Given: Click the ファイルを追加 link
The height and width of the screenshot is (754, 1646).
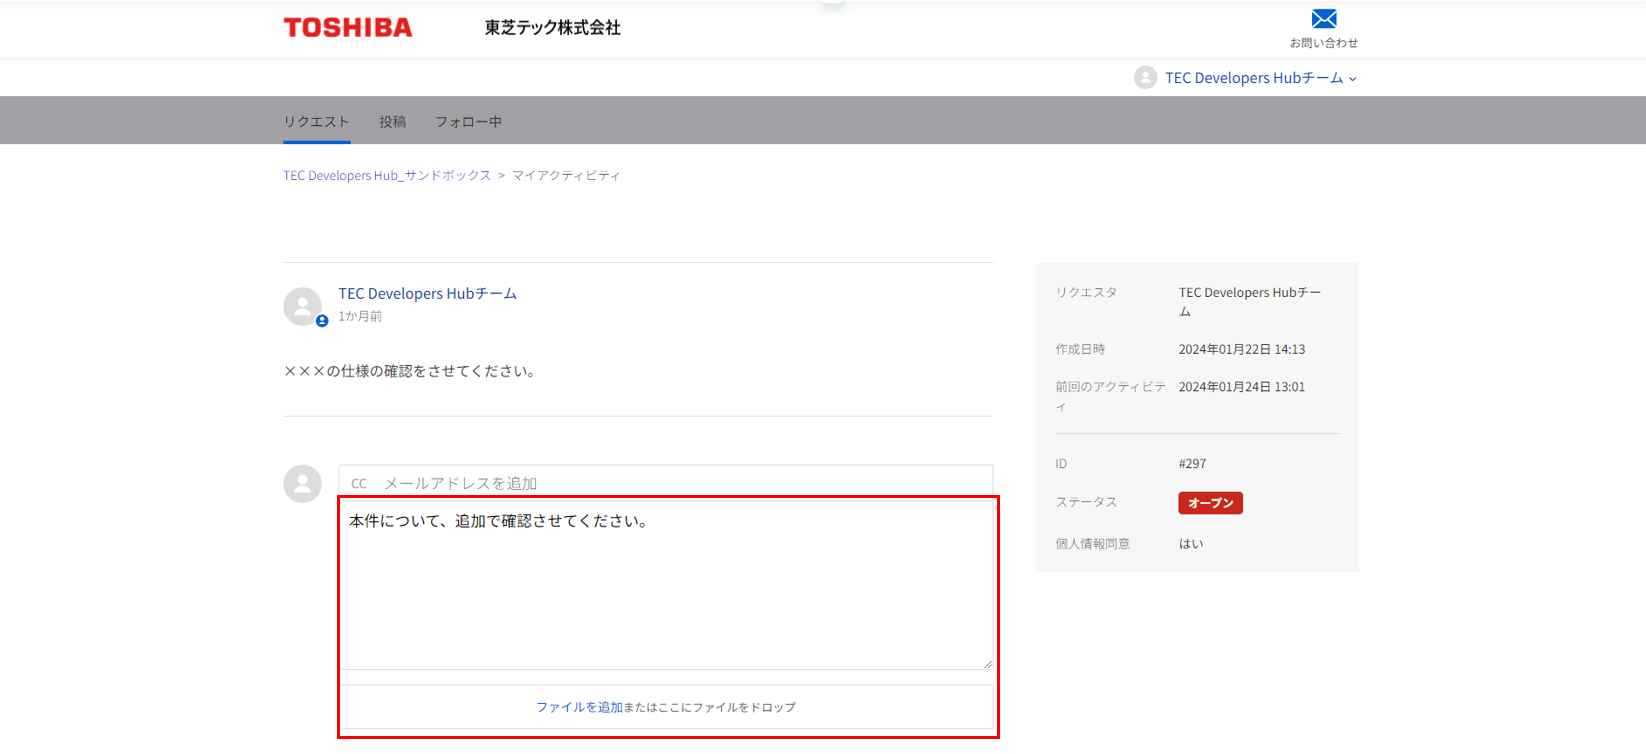Looking at the screenshot, I should [x=579, y=707].
